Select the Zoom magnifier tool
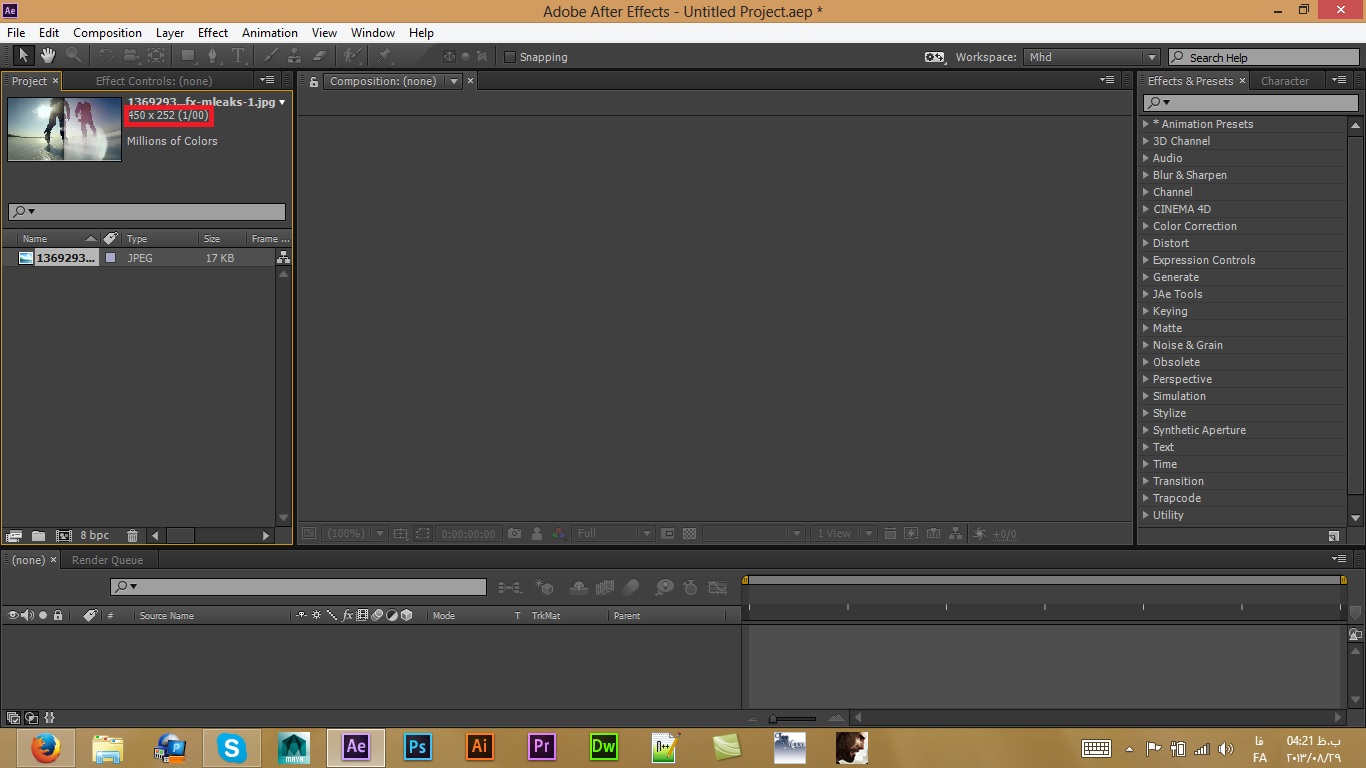Screen dimensions: 1366x768 tap(73, 56)
